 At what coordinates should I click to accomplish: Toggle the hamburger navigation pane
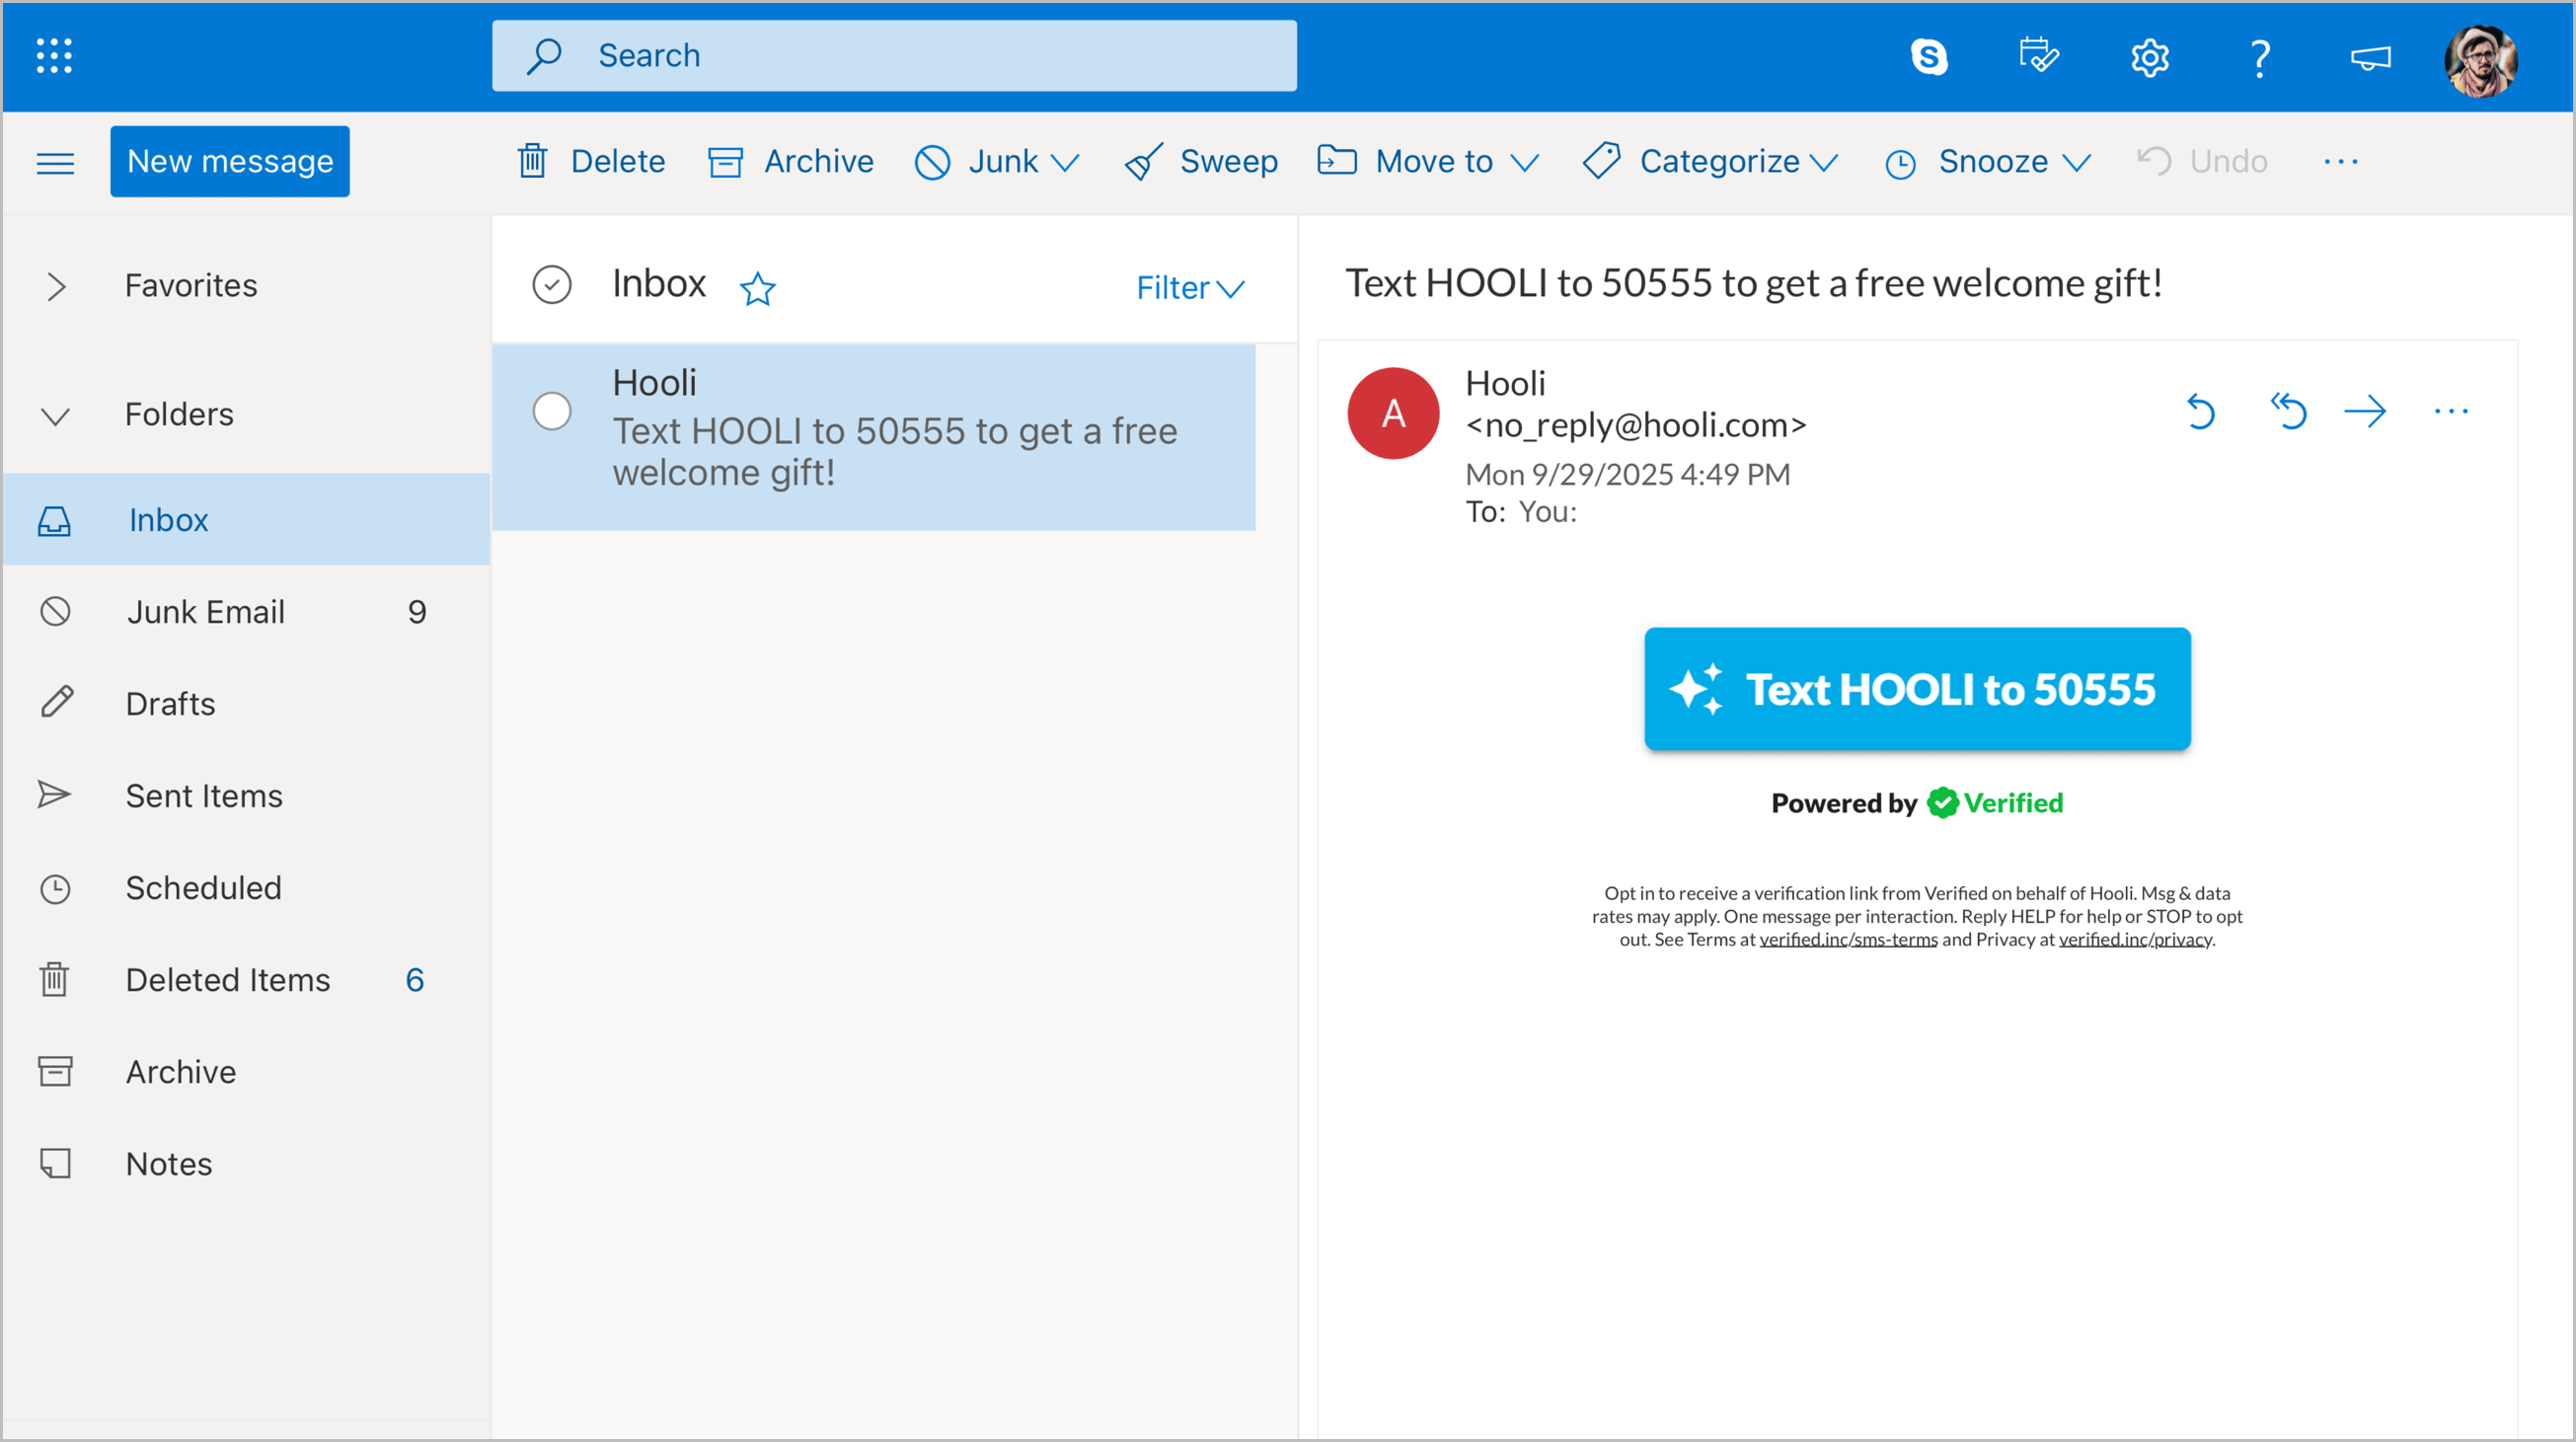coord(55,162)
